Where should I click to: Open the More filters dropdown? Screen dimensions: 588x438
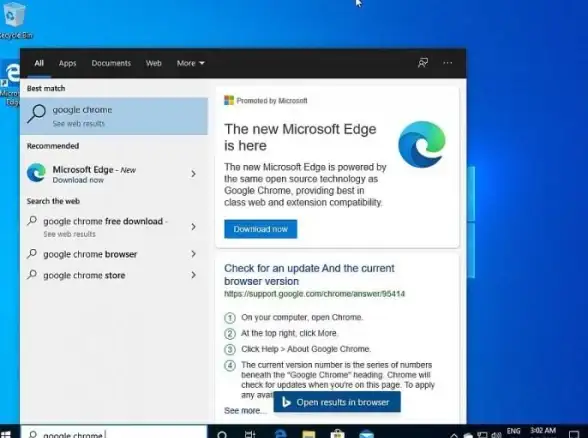click(x=190, y=63)
